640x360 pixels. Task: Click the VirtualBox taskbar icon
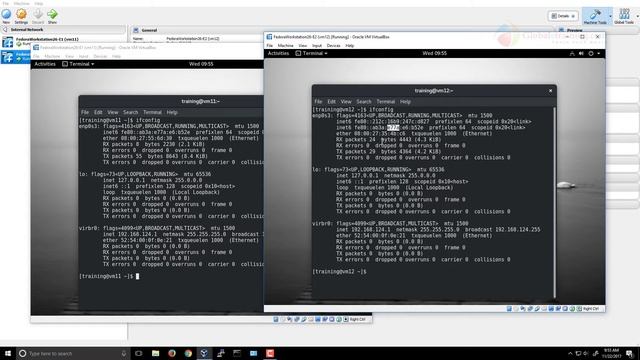coord(204,353)
